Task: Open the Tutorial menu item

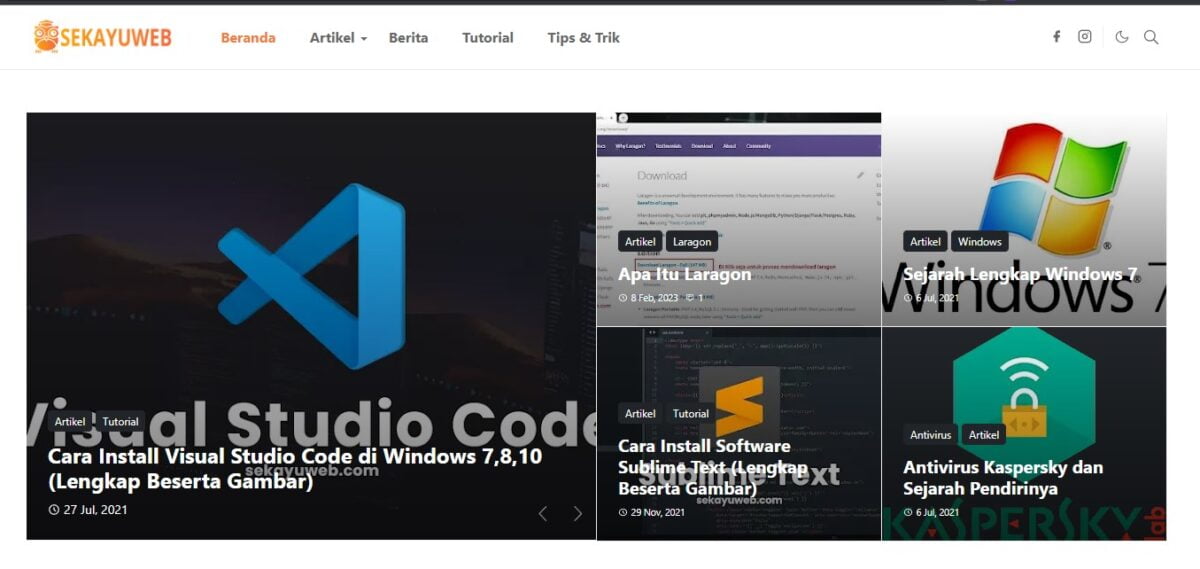Action: 488,38
